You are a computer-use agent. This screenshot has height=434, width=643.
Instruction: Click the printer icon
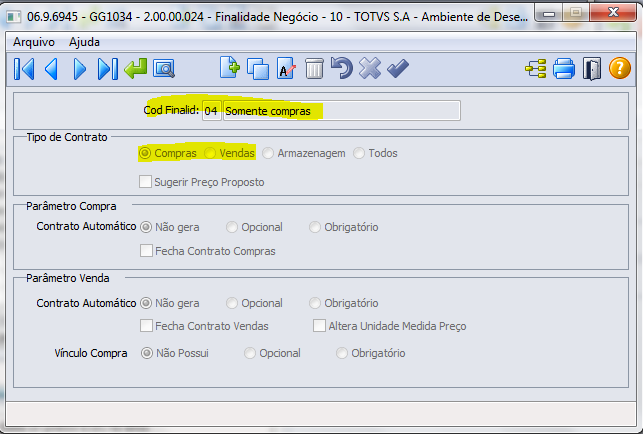(x=564, y=69)
